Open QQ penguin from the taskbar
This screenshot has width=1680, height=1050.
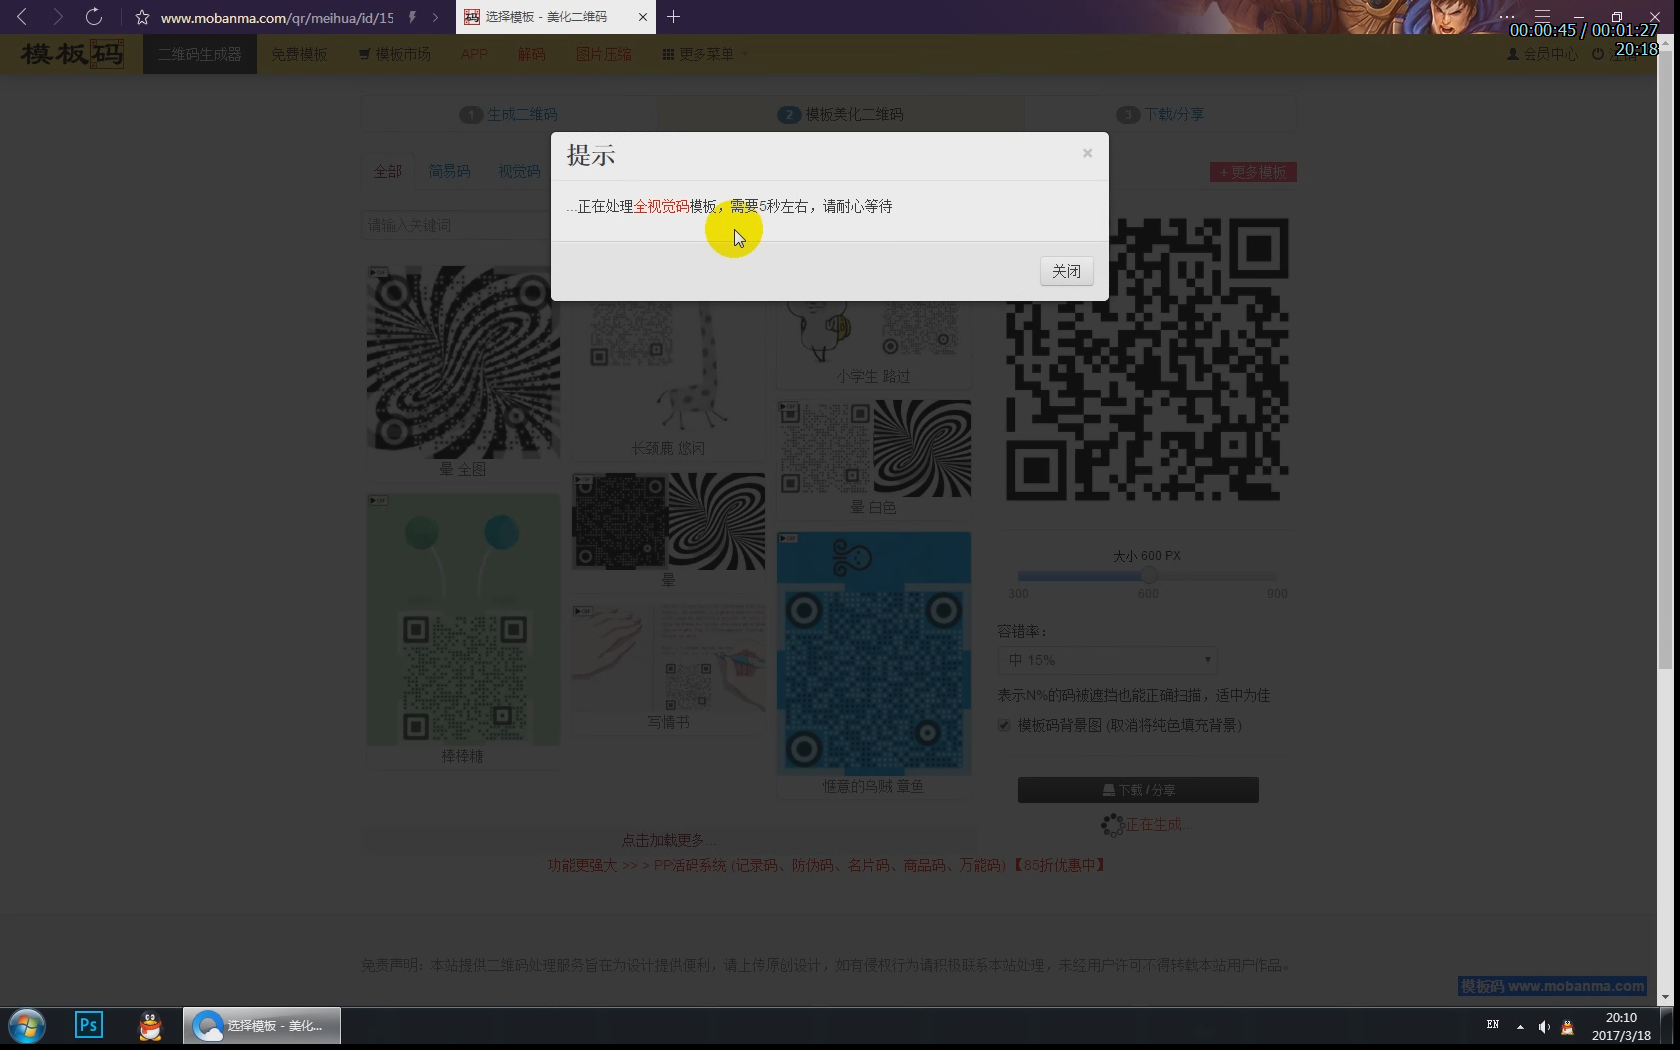(151, 1026)
